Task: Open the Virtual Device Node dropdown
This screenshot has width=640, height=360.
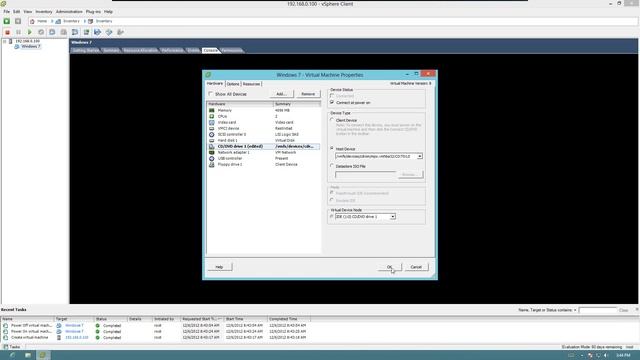Action: point(392,217)
